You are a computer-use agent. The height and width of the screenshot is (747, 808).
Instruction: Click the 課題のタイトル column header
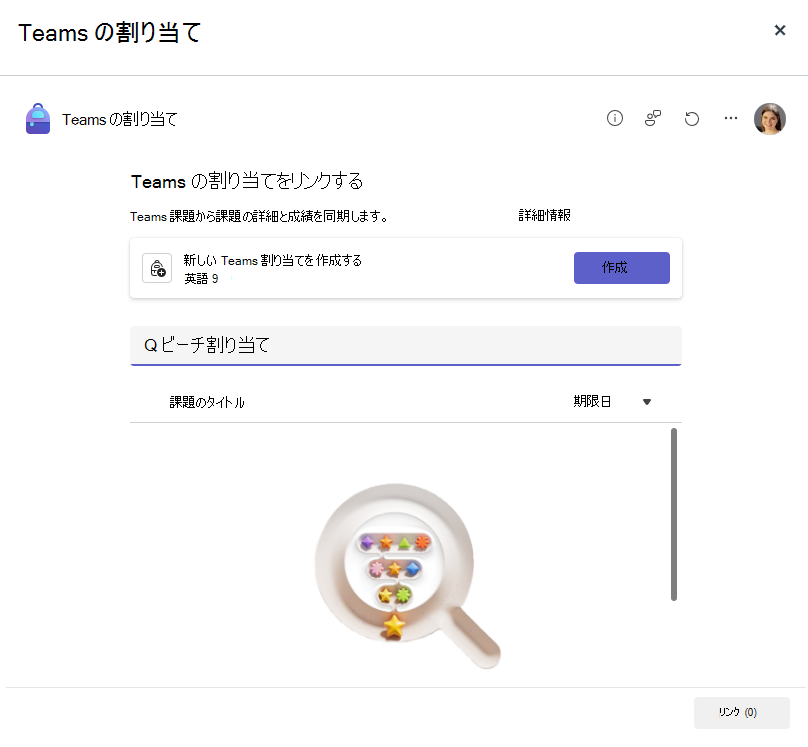click(207, 402)
